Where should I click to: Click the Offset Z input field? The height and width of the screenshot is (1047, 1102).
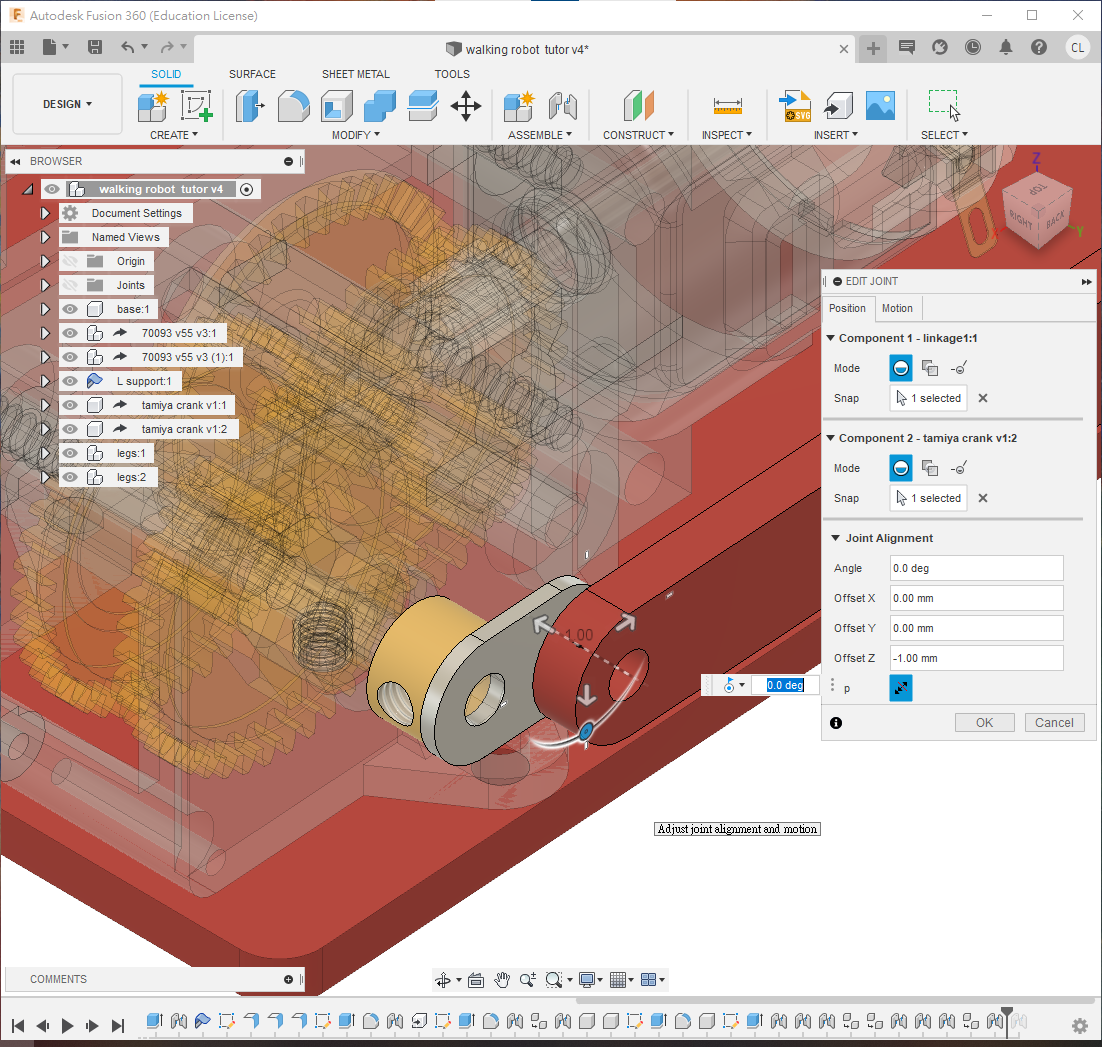point(976,658)
